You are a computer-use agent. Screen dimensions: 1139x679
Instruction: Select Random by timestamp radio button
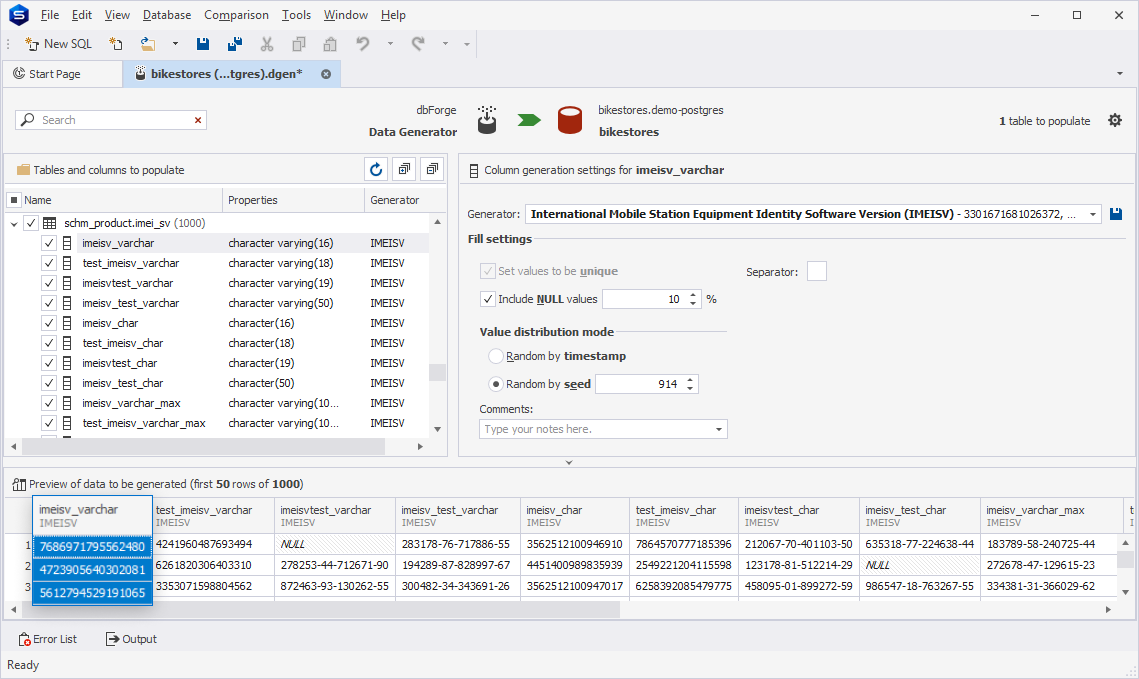pos(496,356)
